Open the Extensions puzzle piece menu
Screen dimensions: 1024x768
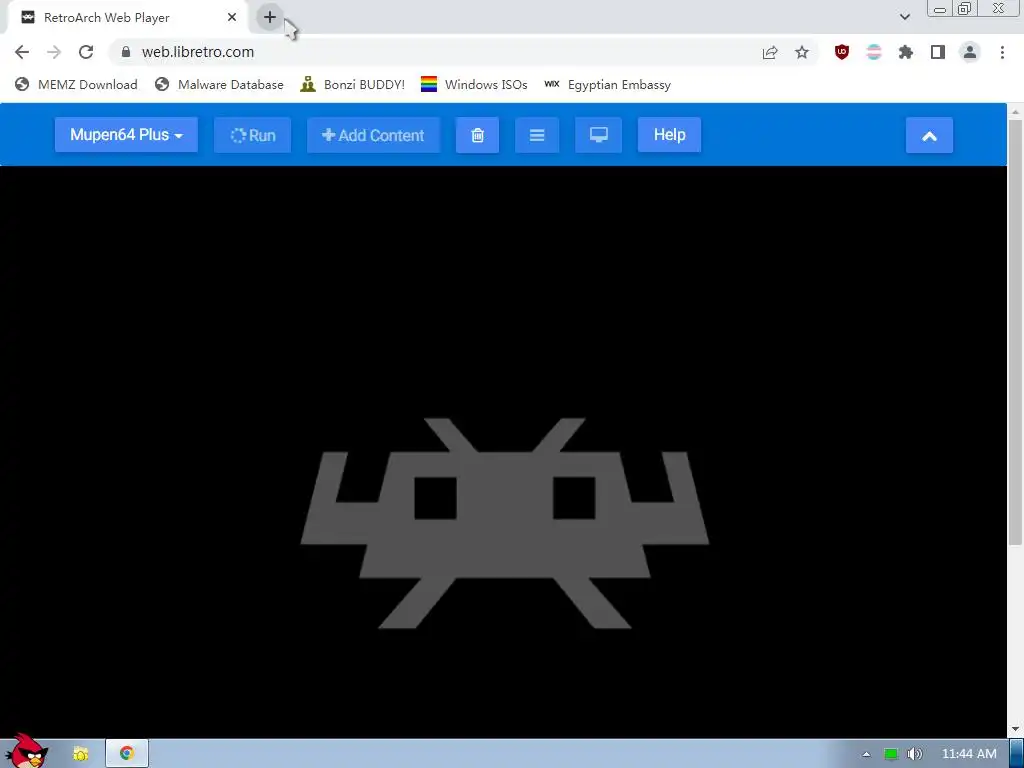(906, 52)
